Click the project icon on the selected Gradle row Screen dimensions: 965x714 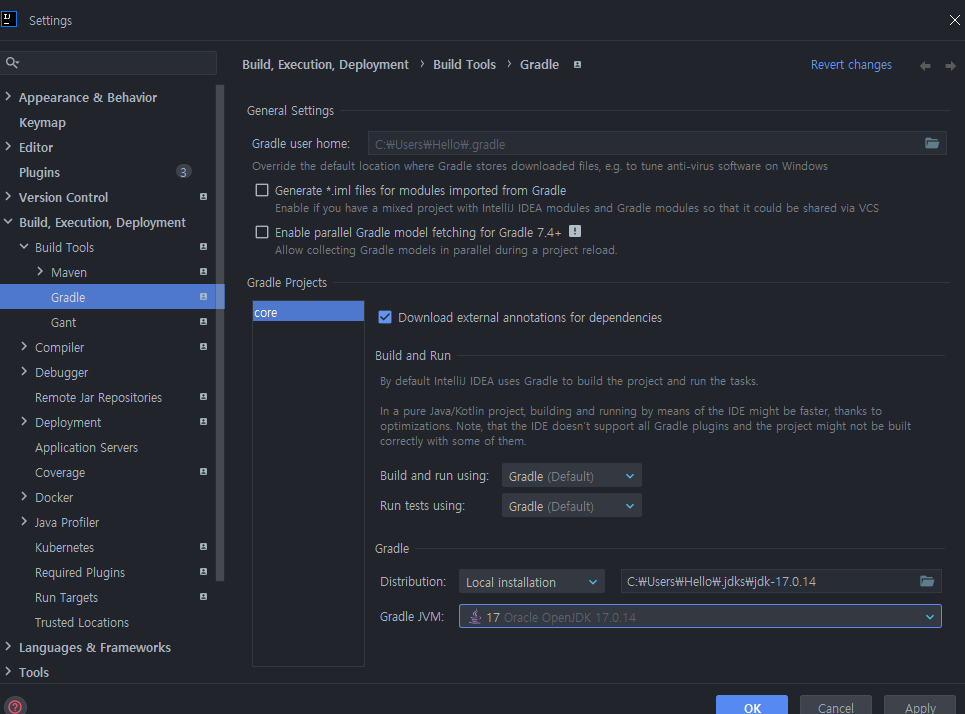[203, 297]
